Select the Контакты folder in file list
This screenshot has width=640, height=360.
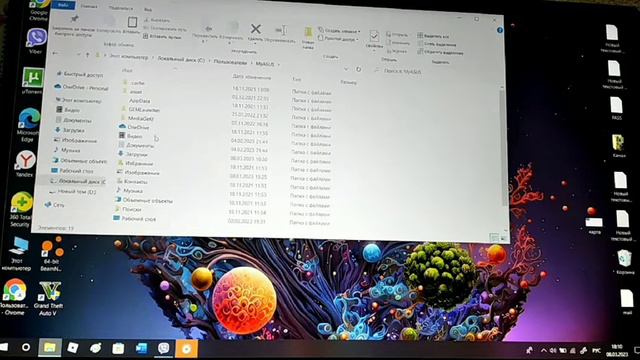tap(133, 182)
